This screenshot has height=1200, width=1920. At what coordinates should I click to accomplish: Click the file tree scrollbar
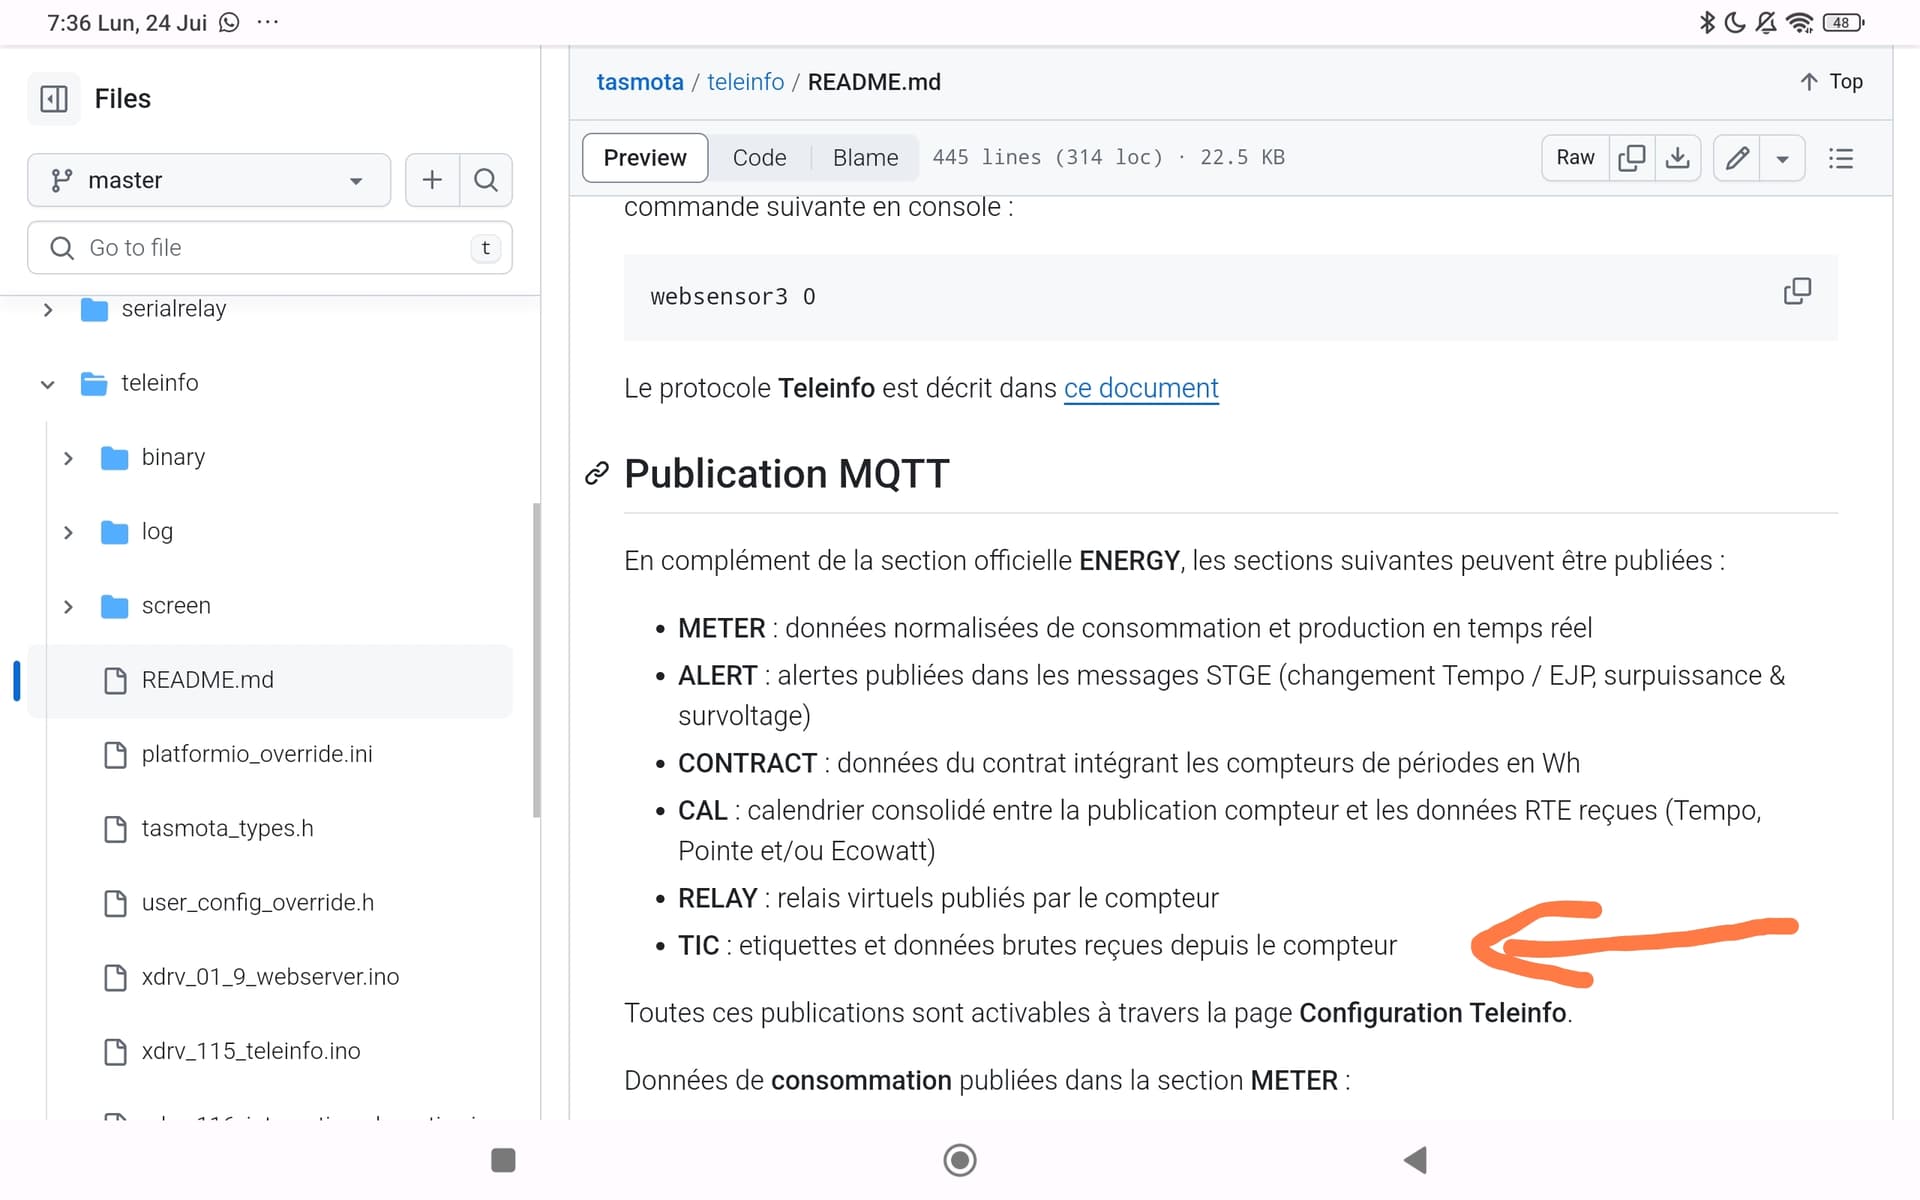point(537,660)
